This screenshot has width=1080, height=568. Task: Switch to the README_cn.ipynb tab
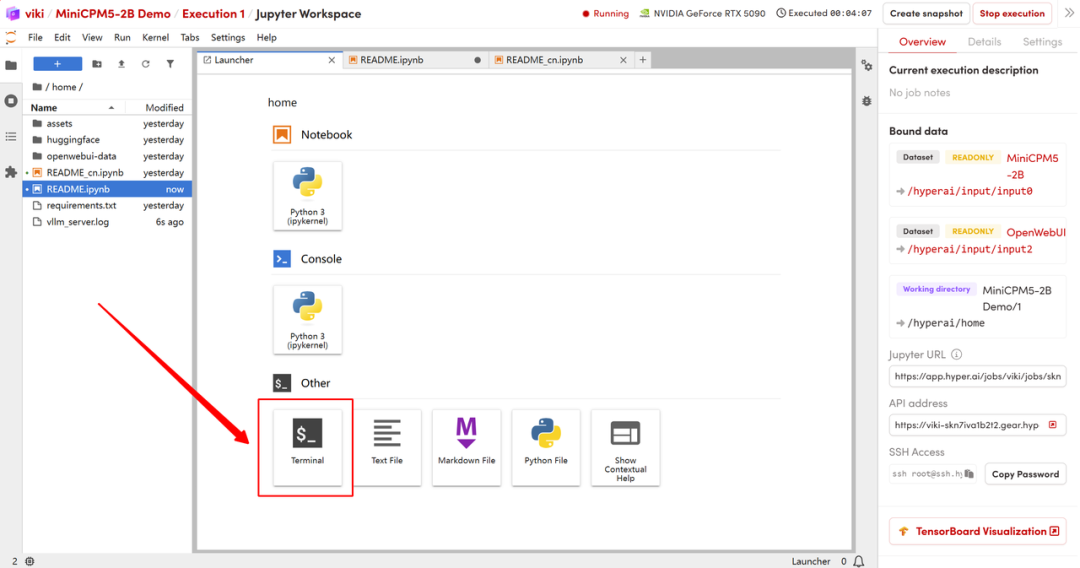point(544,60)
